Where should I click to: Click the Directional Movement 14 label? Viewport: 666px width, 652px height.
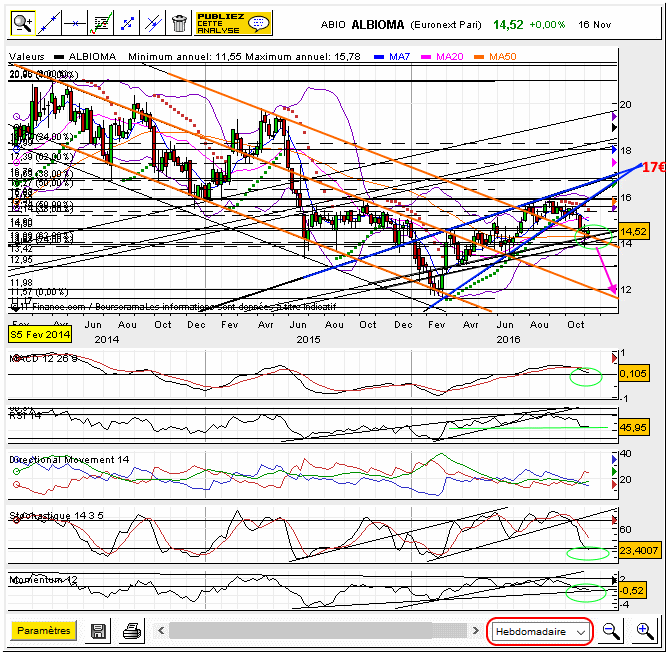[69, 460]
